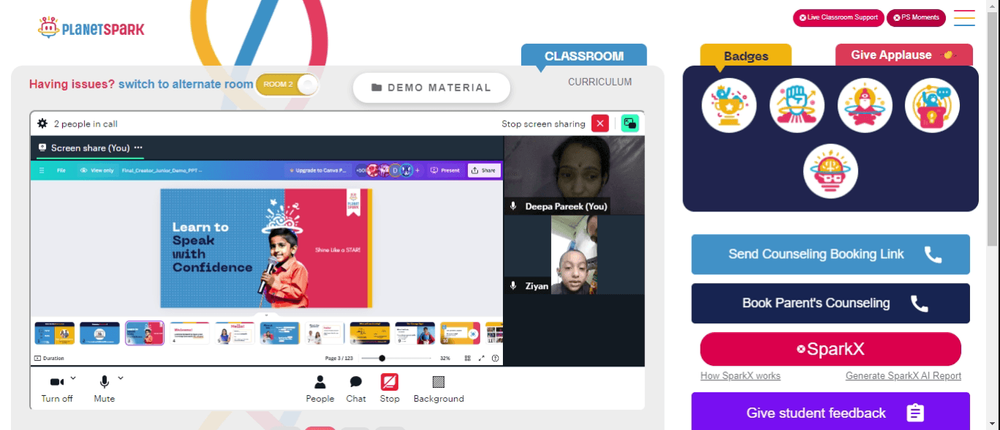Award the speaking lightbulb badge
1000x430 pixels.
[x=932, y=105]
